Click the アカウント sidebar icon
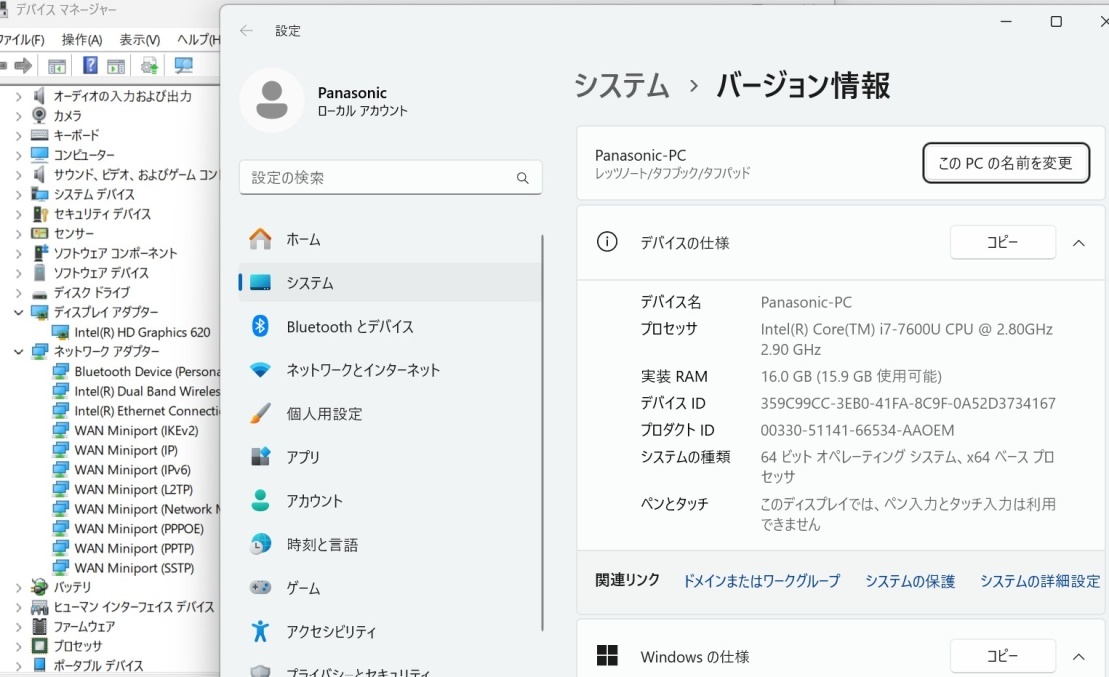Screen dimensions: 1109x677 (260, 501)
